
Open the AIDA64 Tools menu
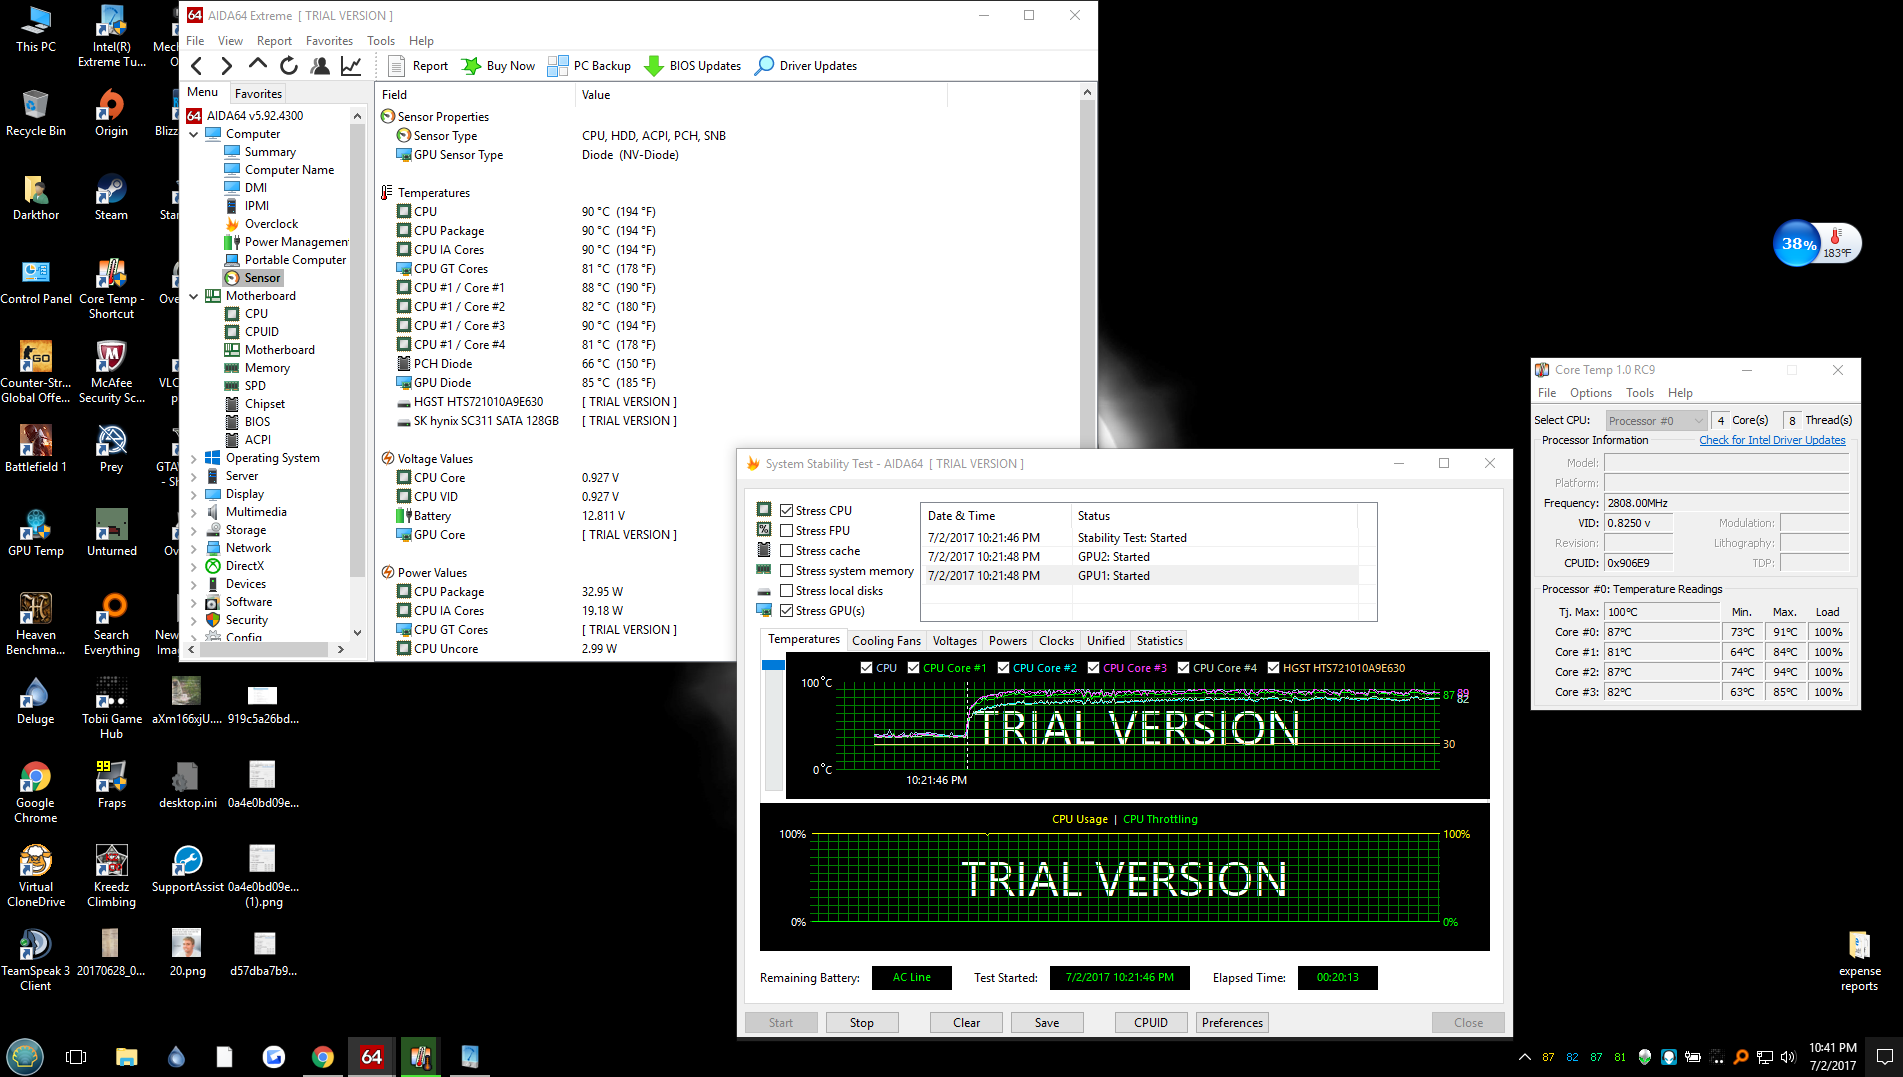[381, 41]
